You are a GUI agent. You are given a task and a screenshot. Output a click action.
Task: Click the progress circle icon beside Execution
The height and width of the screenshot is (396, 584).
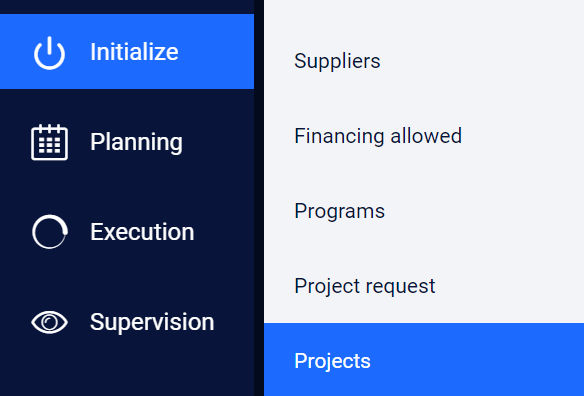tap(50, 232)
